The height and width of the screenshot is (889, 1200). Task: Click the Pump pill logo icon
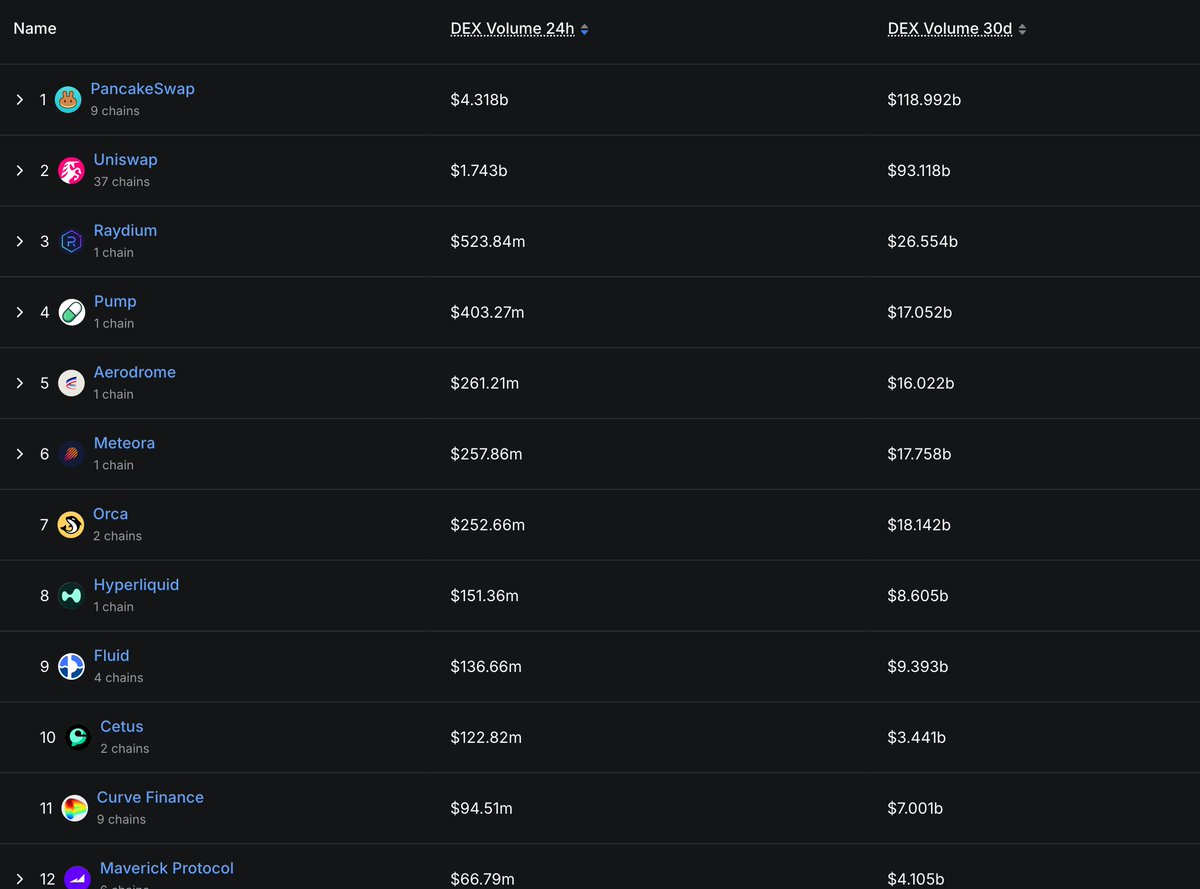pos(71,313)
